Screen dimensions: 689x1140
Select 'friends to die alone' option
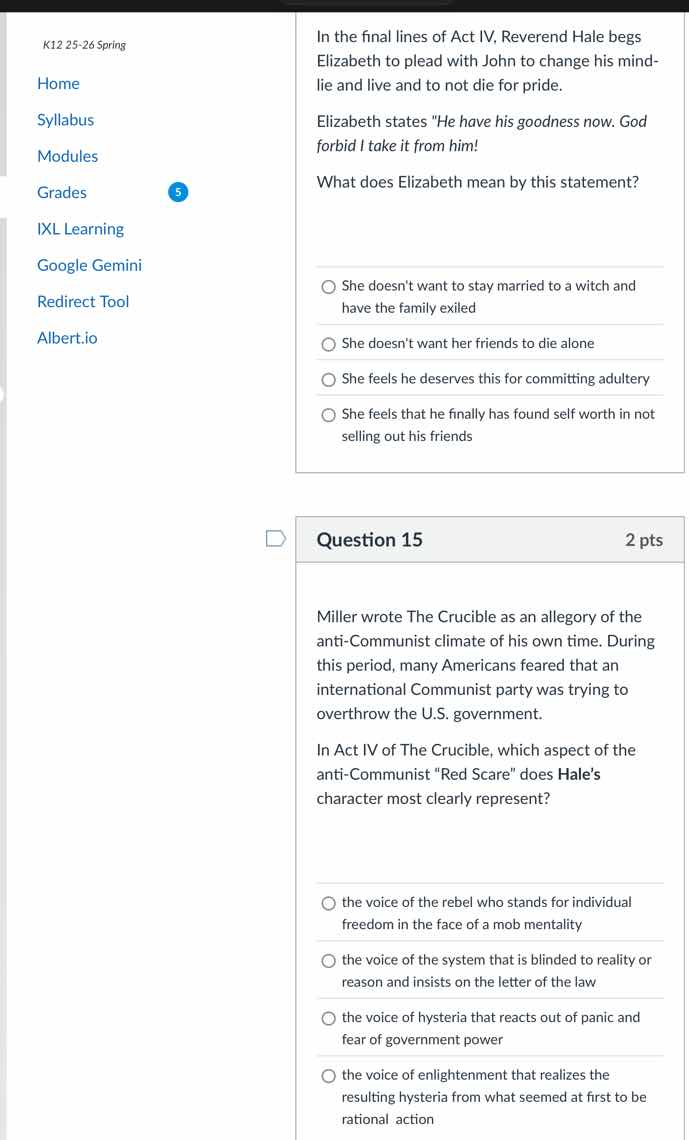(x=329, y=344)
